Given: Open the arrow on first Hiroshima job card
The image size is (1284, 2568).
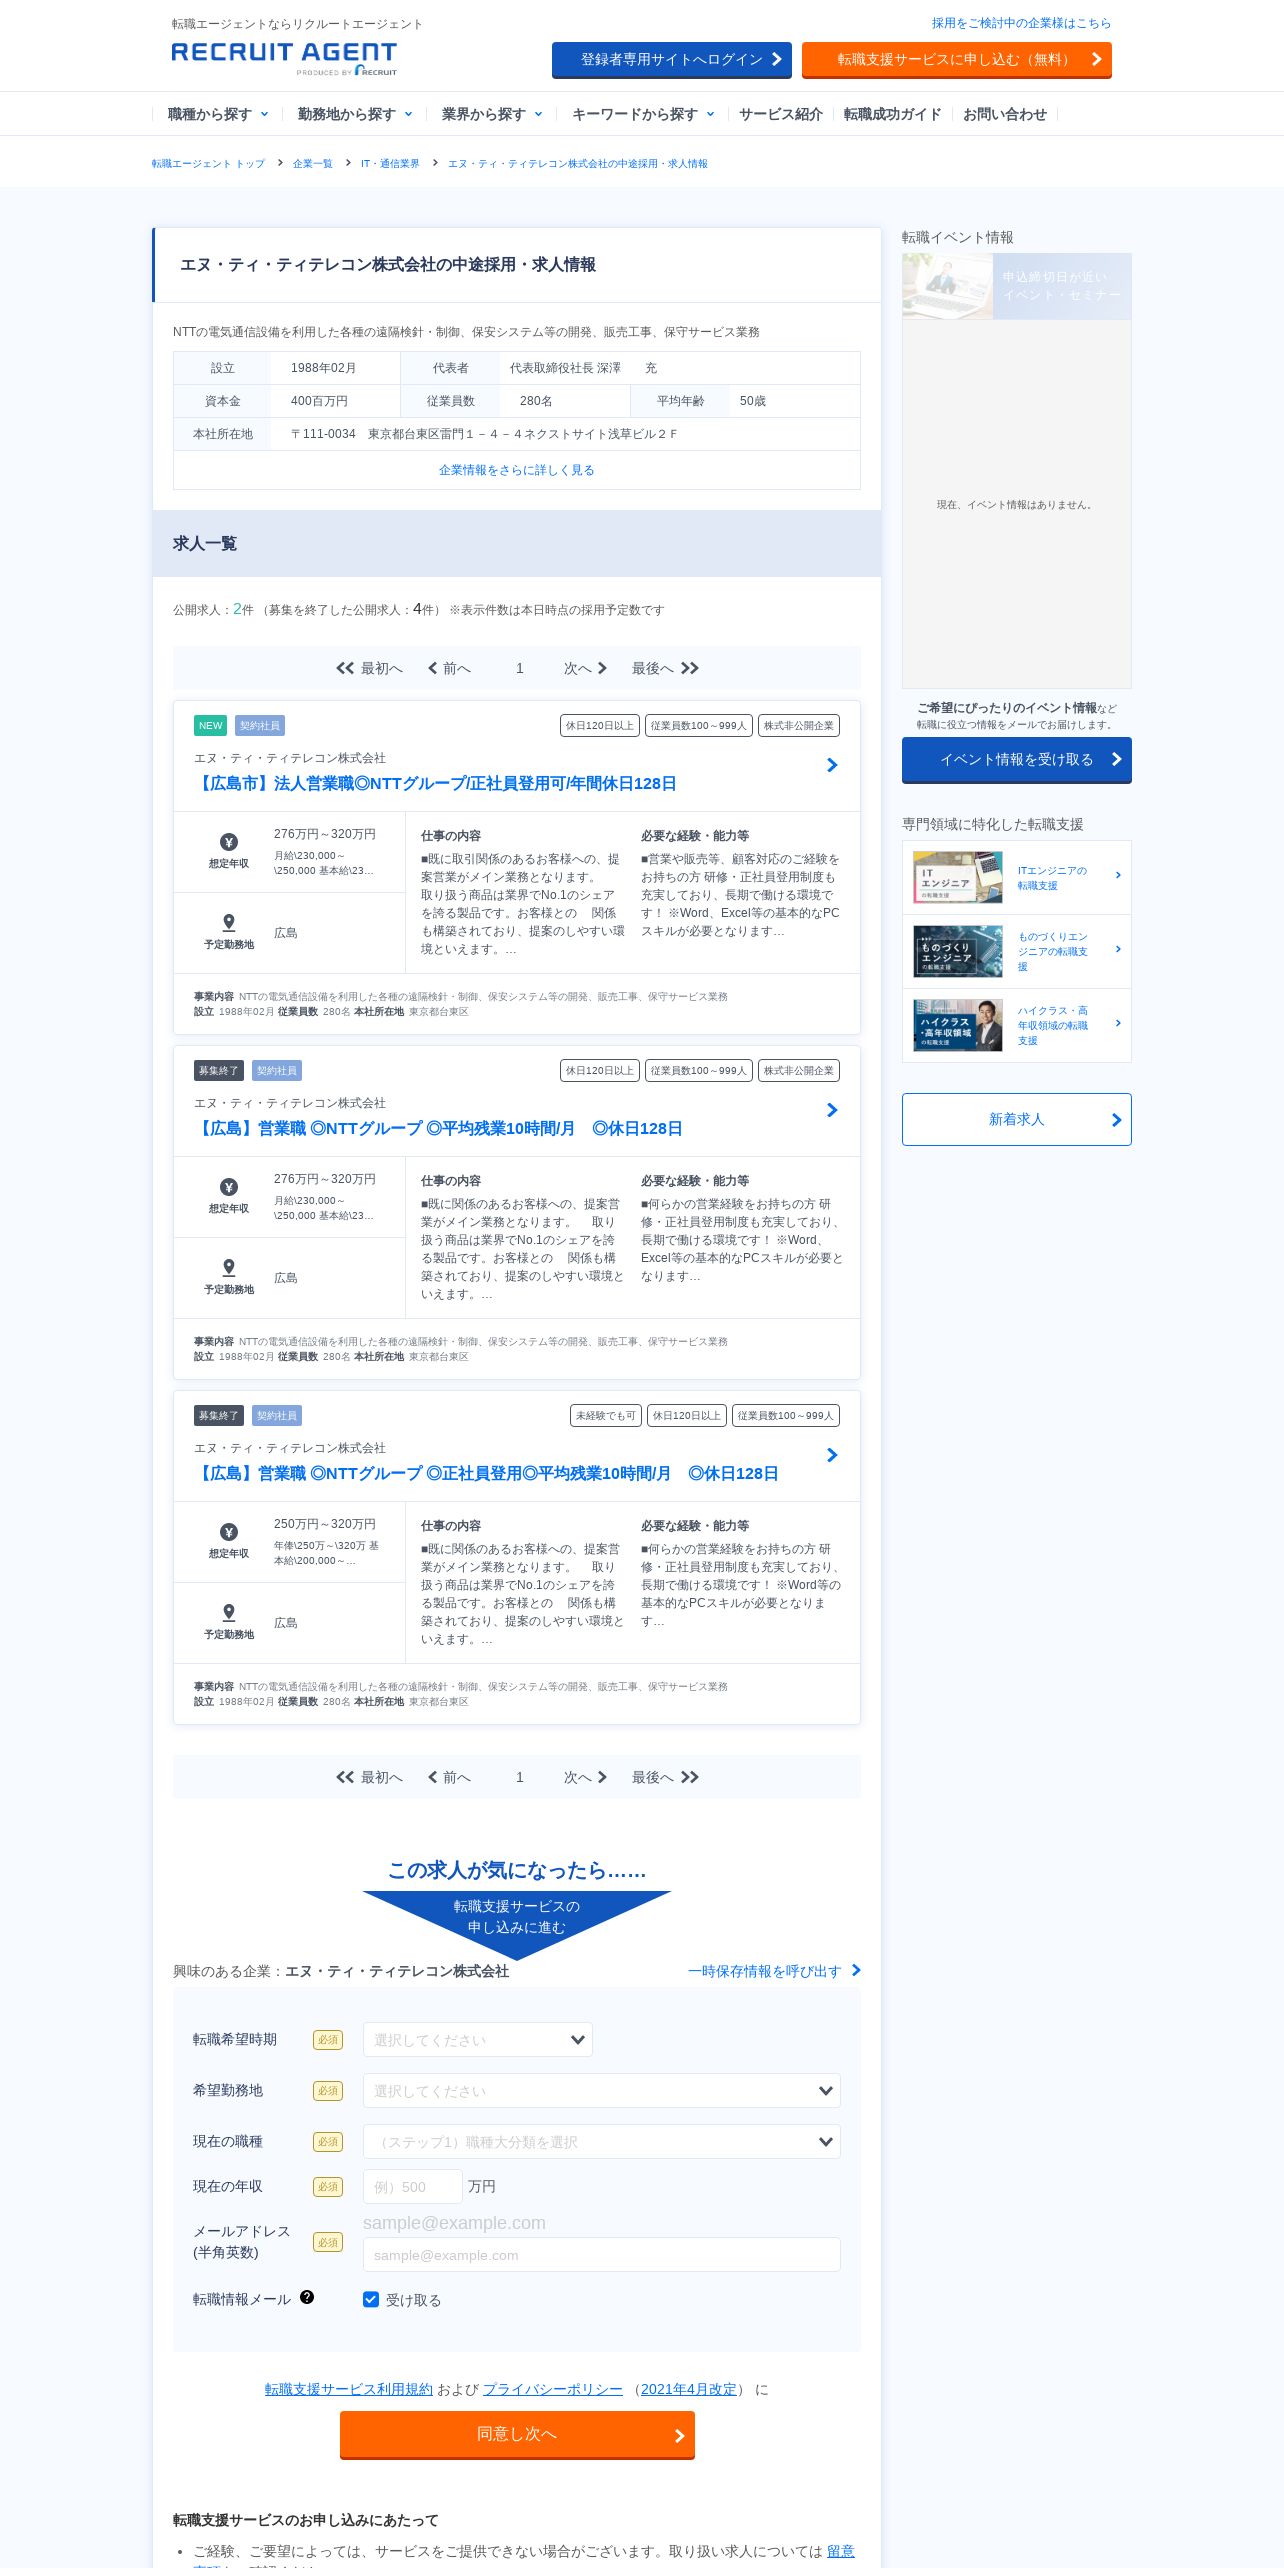Looking at the screenshot, I should tap(832, 765).
